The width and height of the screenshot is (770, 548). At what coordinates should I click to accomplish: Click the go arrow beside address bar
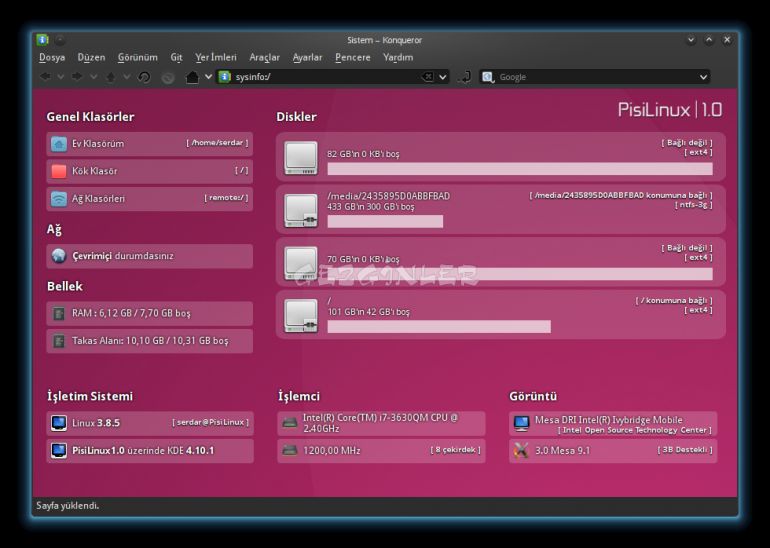click(464, 77)
